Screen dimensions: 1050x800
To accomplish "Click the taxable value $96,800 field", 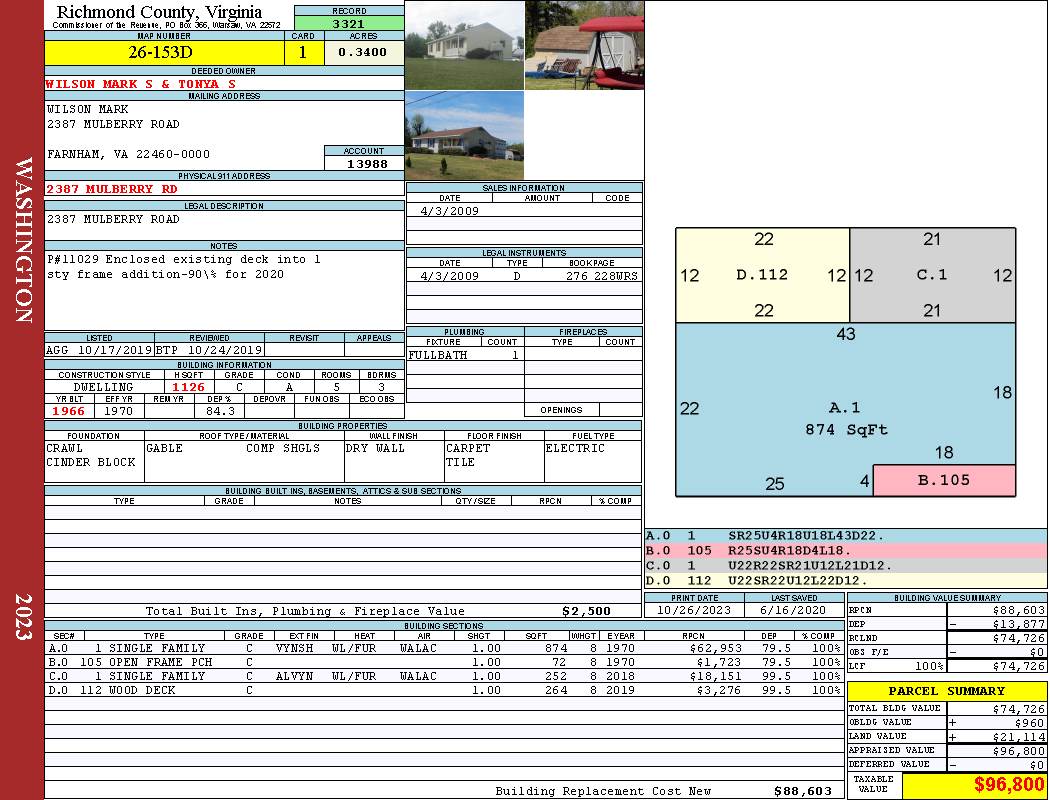I will point(974,784).
